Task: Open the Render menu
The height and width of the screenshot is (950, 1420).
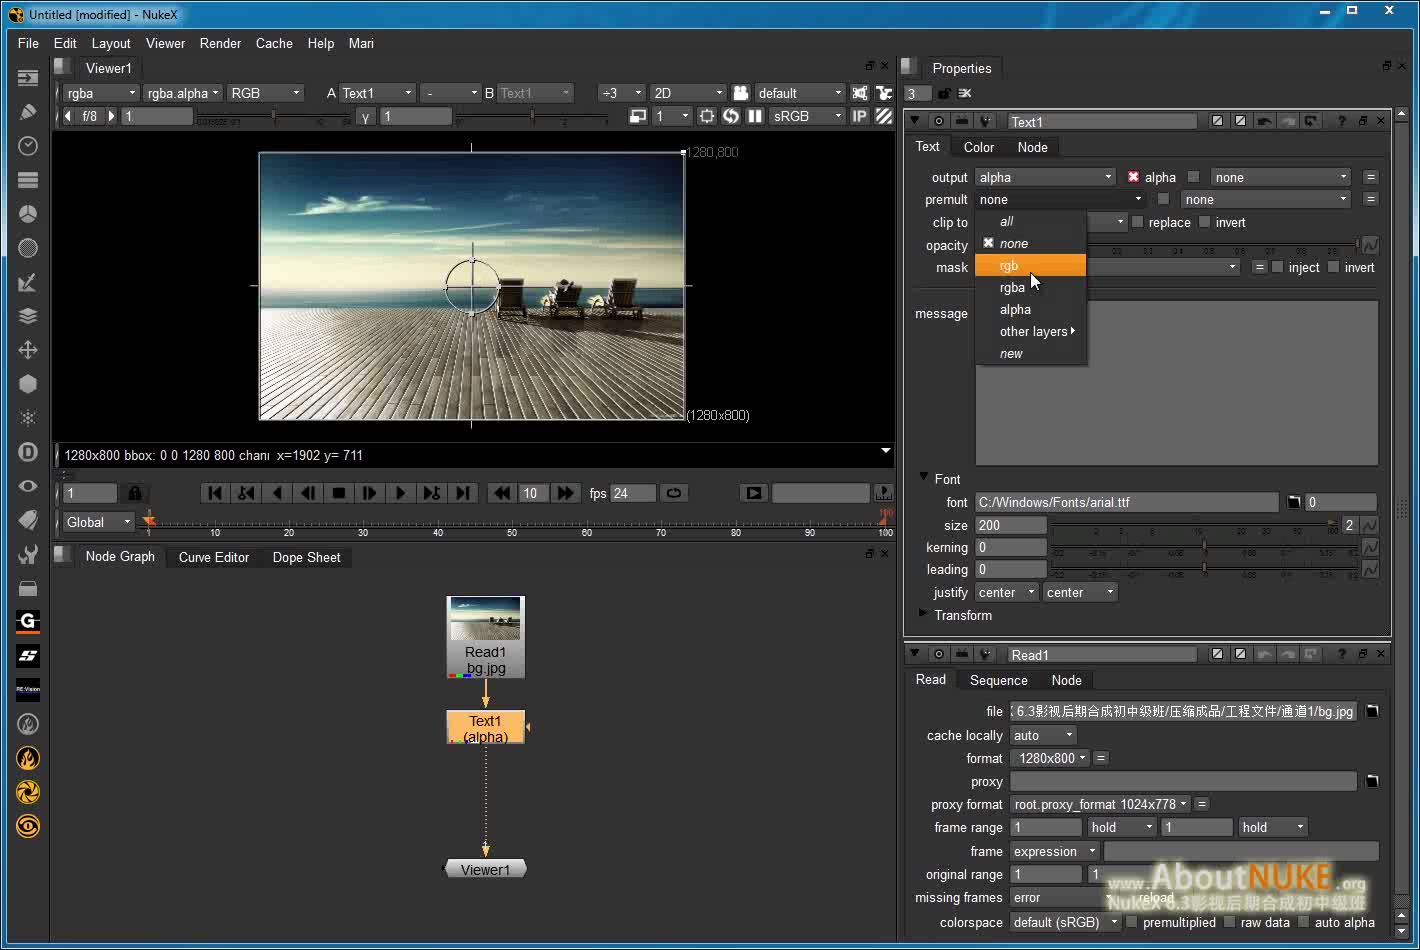Action: pos(220,43)
